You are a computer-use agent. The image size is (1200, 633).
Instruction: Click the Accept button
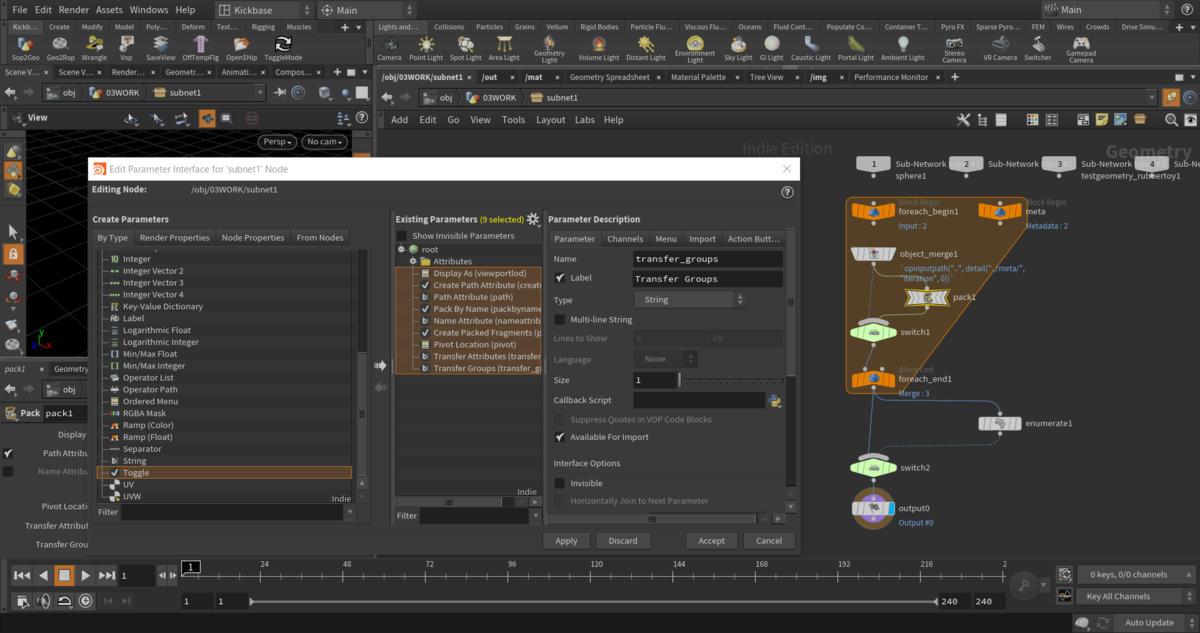coord(712,541)
